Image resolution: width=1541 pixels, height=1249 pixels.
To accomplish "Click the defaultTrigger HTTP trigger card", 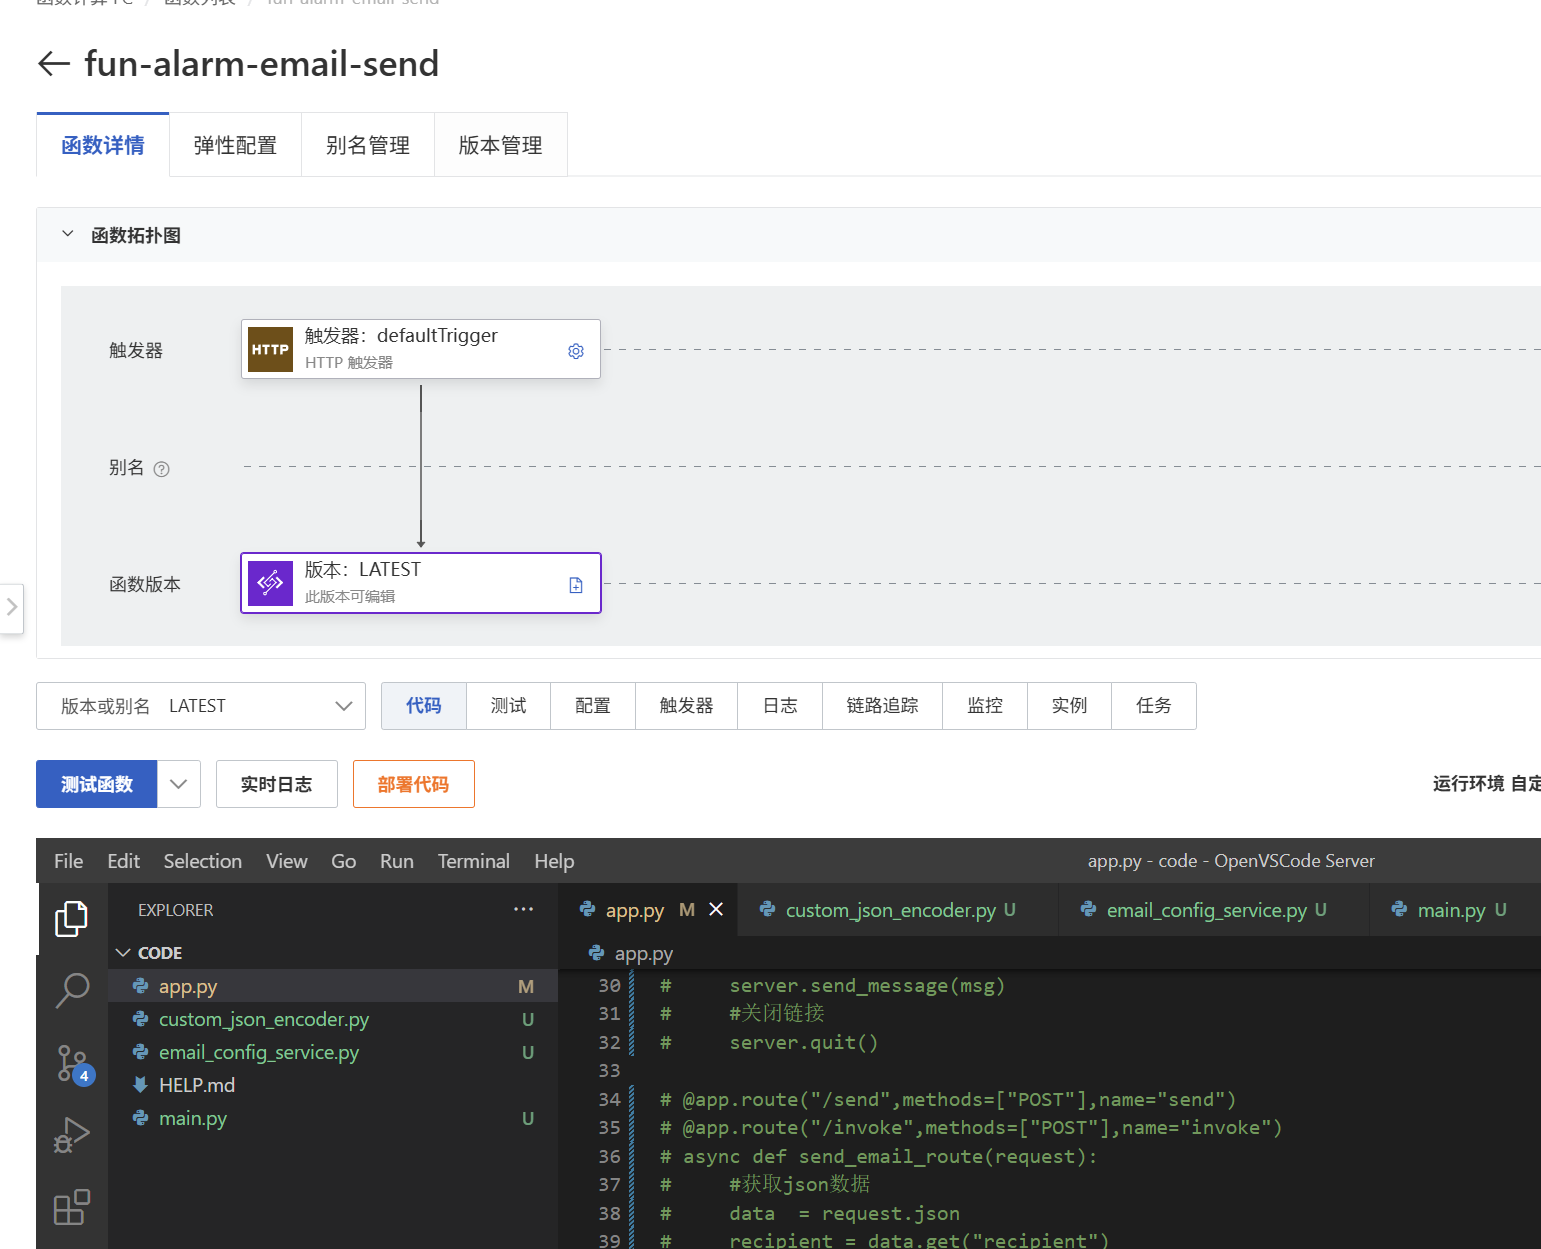I will (421, 349).
